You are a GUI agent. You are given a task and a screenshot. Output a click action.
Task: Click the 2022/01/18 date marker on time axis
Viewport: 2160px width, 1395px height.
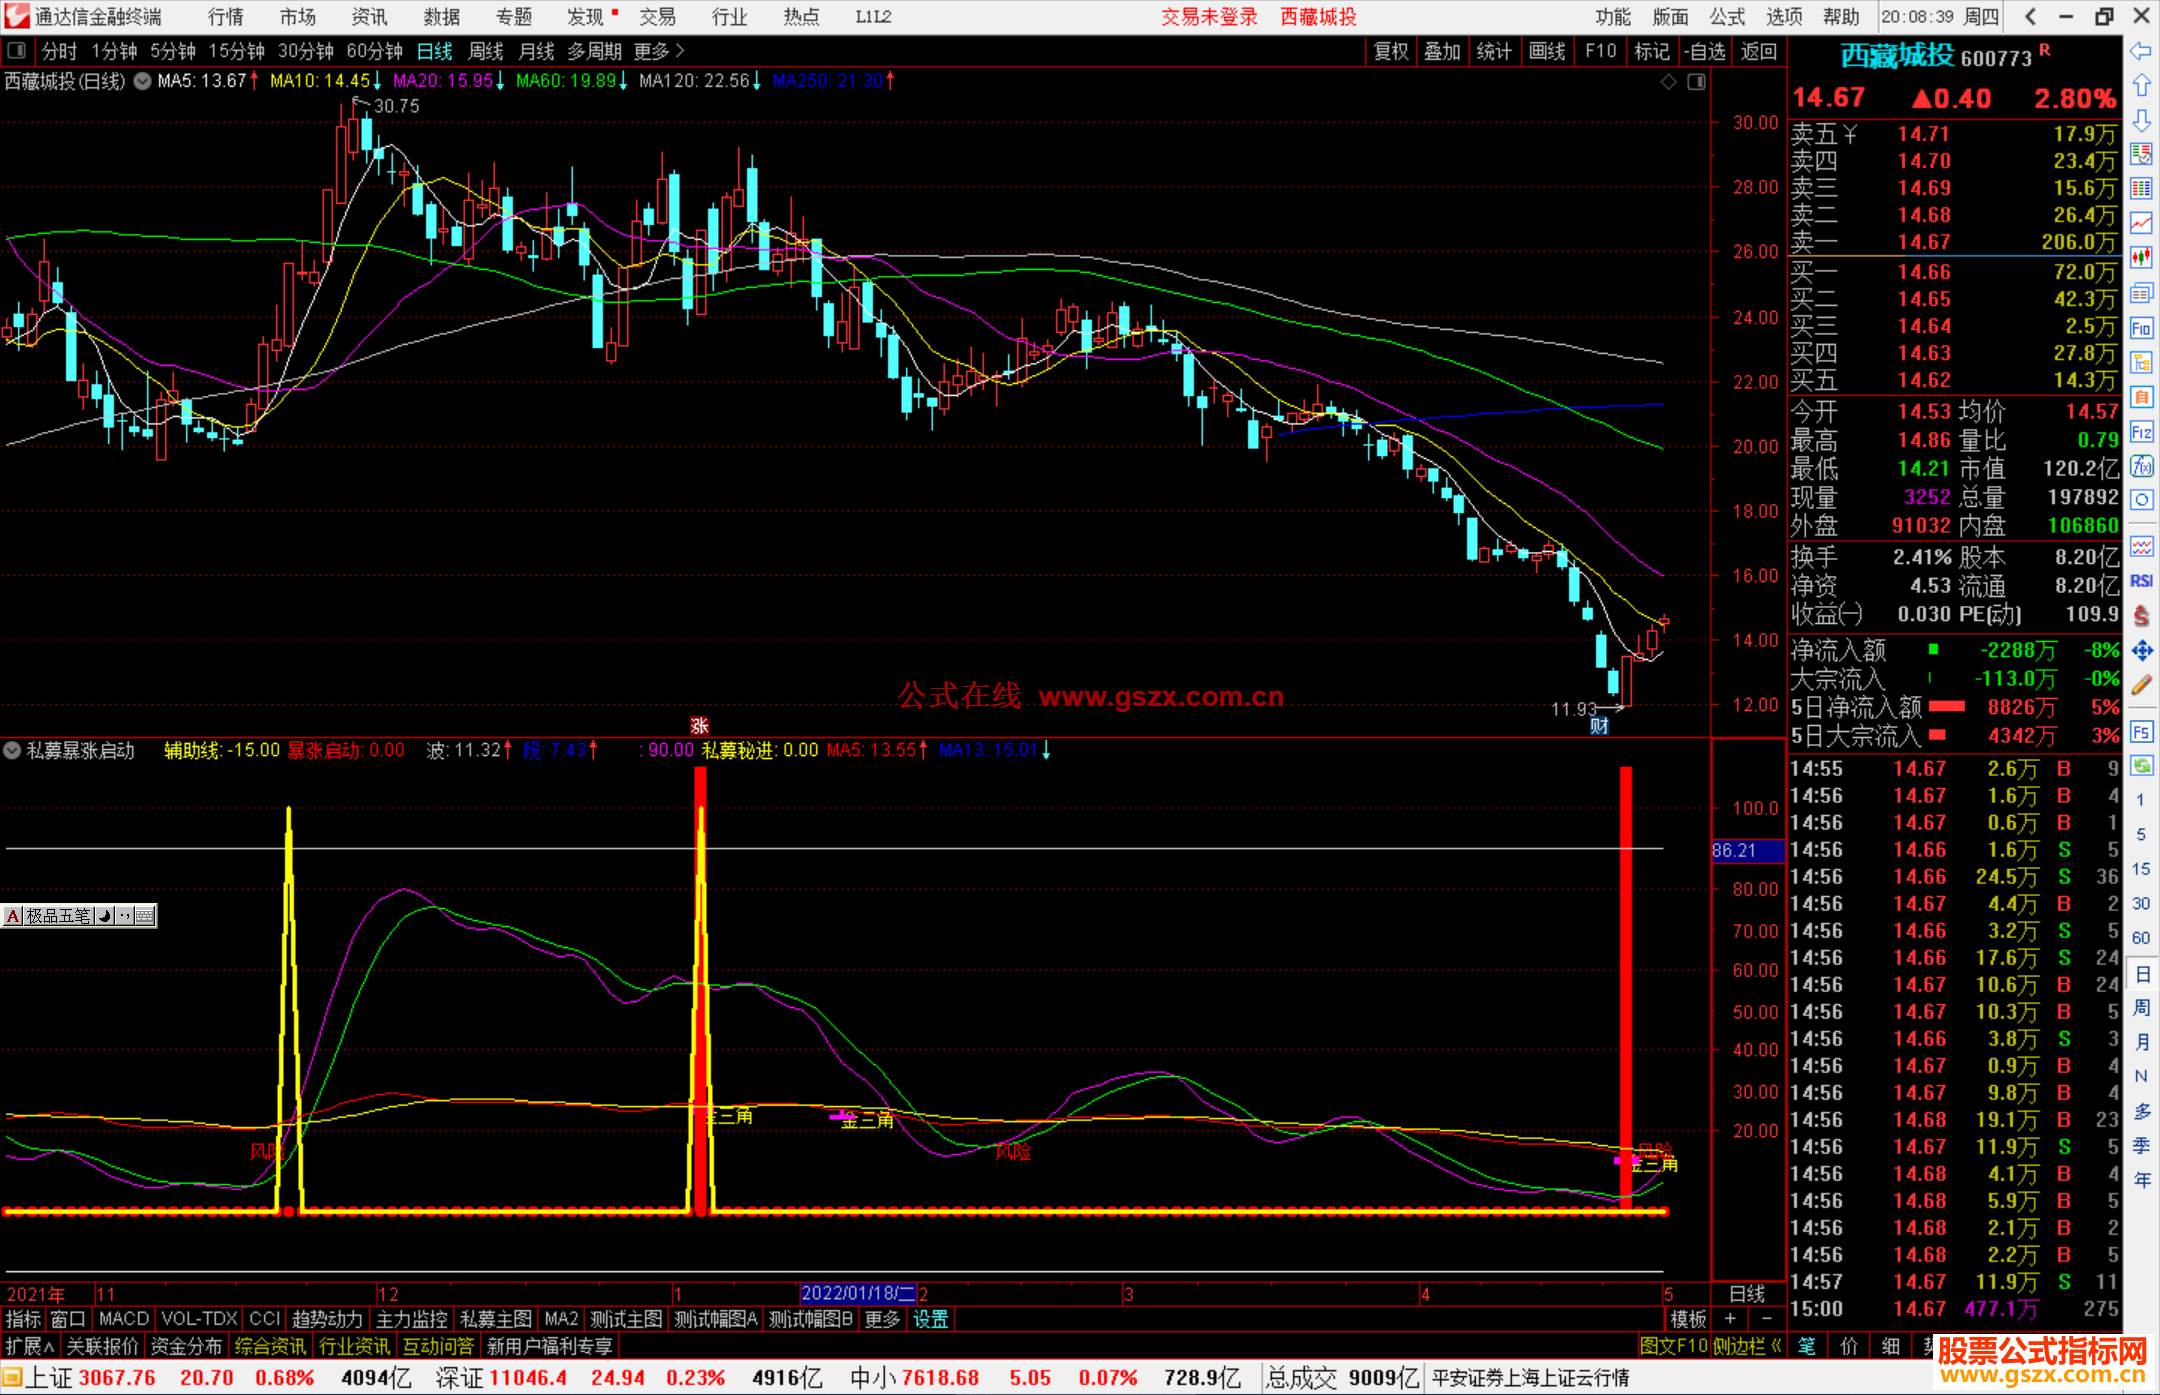click(x=859, y=1294)
